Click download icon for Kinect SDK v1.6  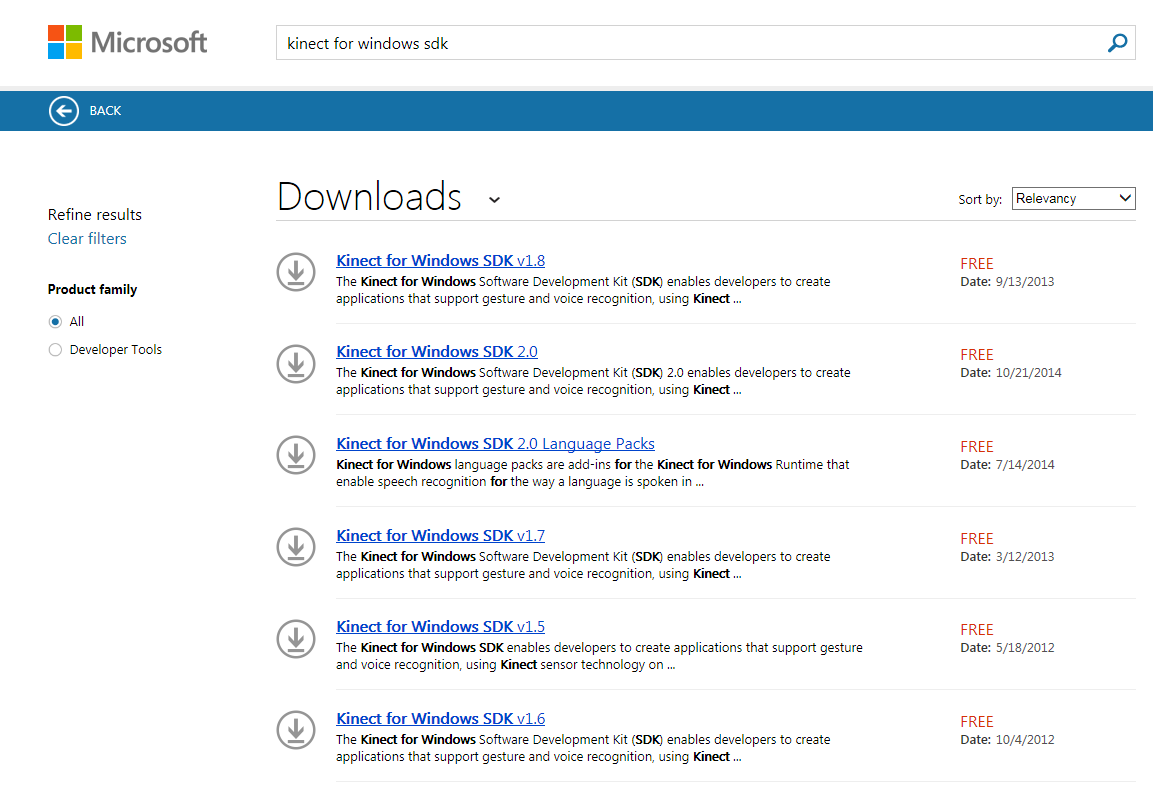[x=296, y=730]
